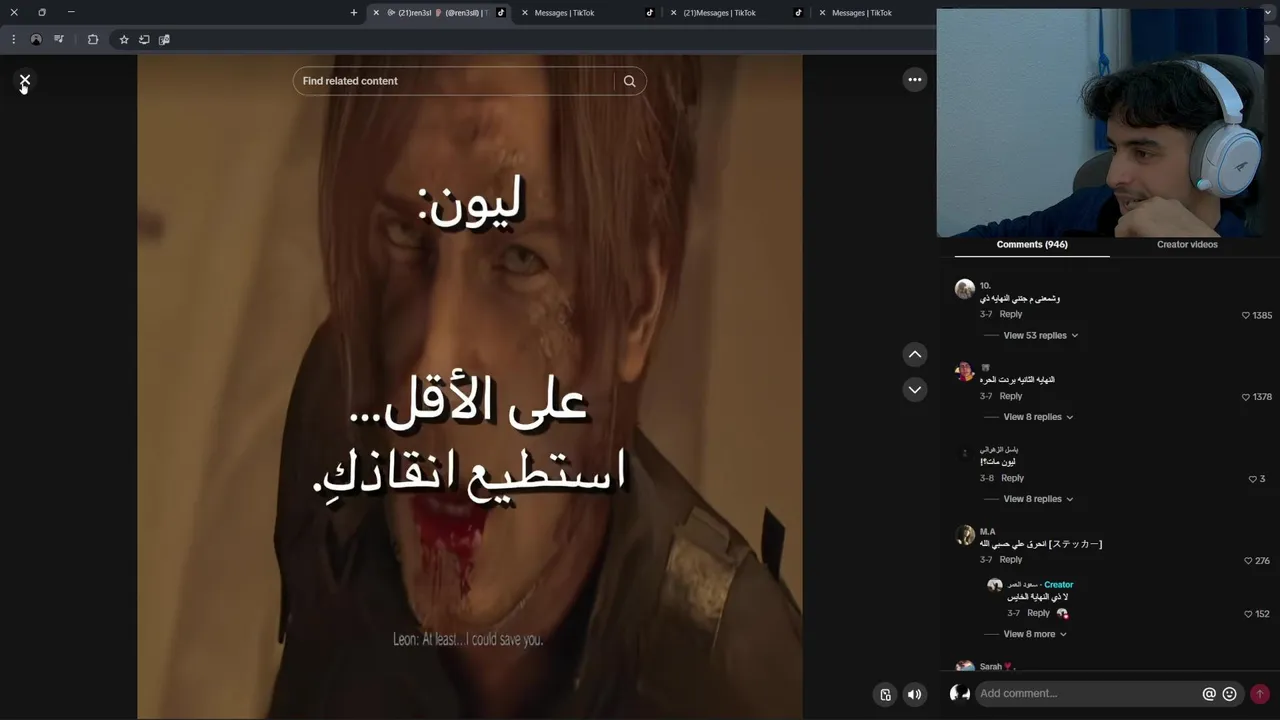Expand View 8 replies under 3-like comment
The image size is (1280, 720).
(1038, 499)
